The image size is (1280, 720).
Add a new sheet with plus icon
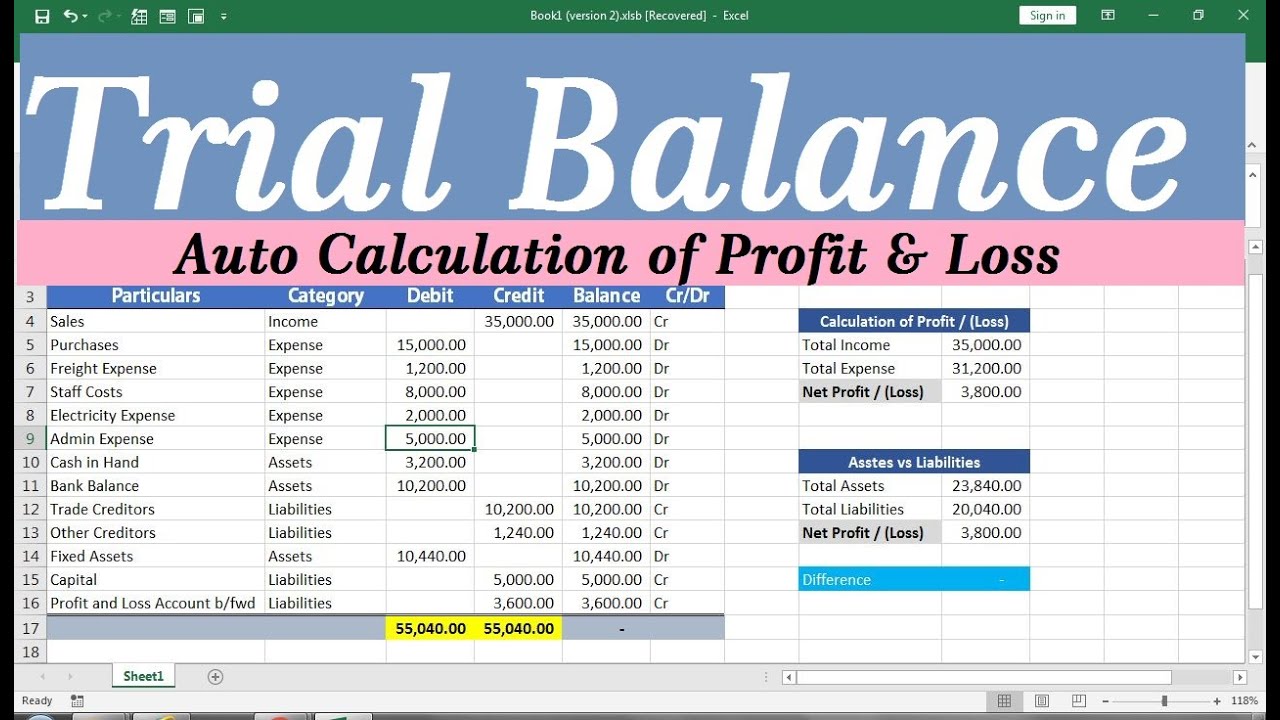point(215,677)
